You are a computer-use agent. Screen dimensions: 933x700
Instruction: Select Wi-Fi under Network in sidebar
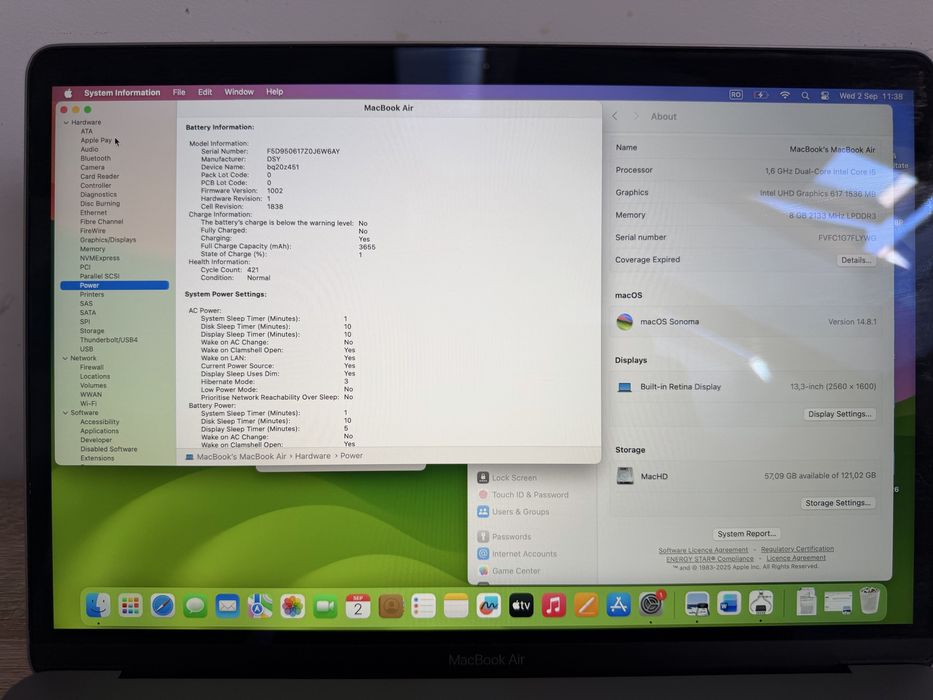click(x=88, y=404)
